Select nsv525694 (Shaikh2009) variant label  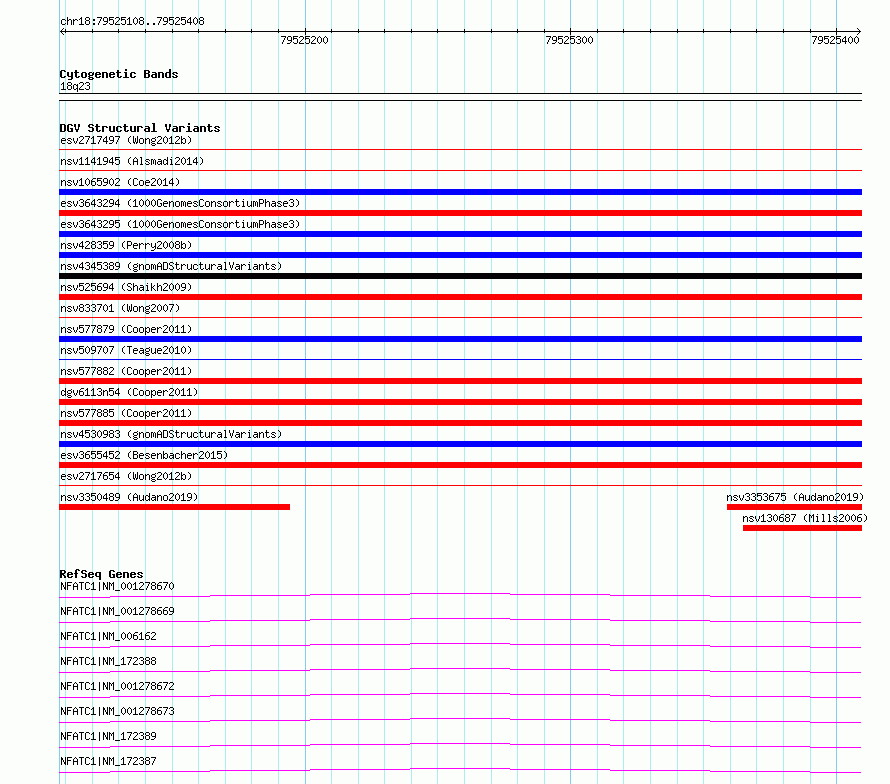[x=126, y=287]
